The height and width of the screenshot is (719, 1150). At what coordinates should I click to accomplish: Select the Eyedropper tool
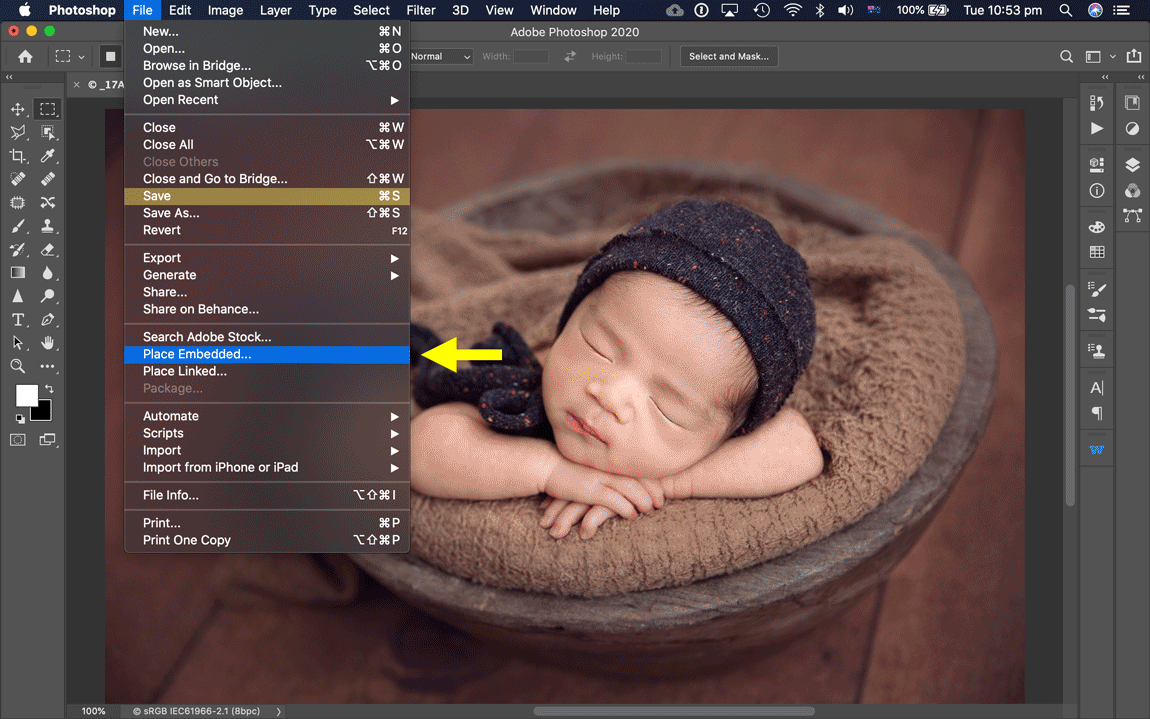coord(47,155)
